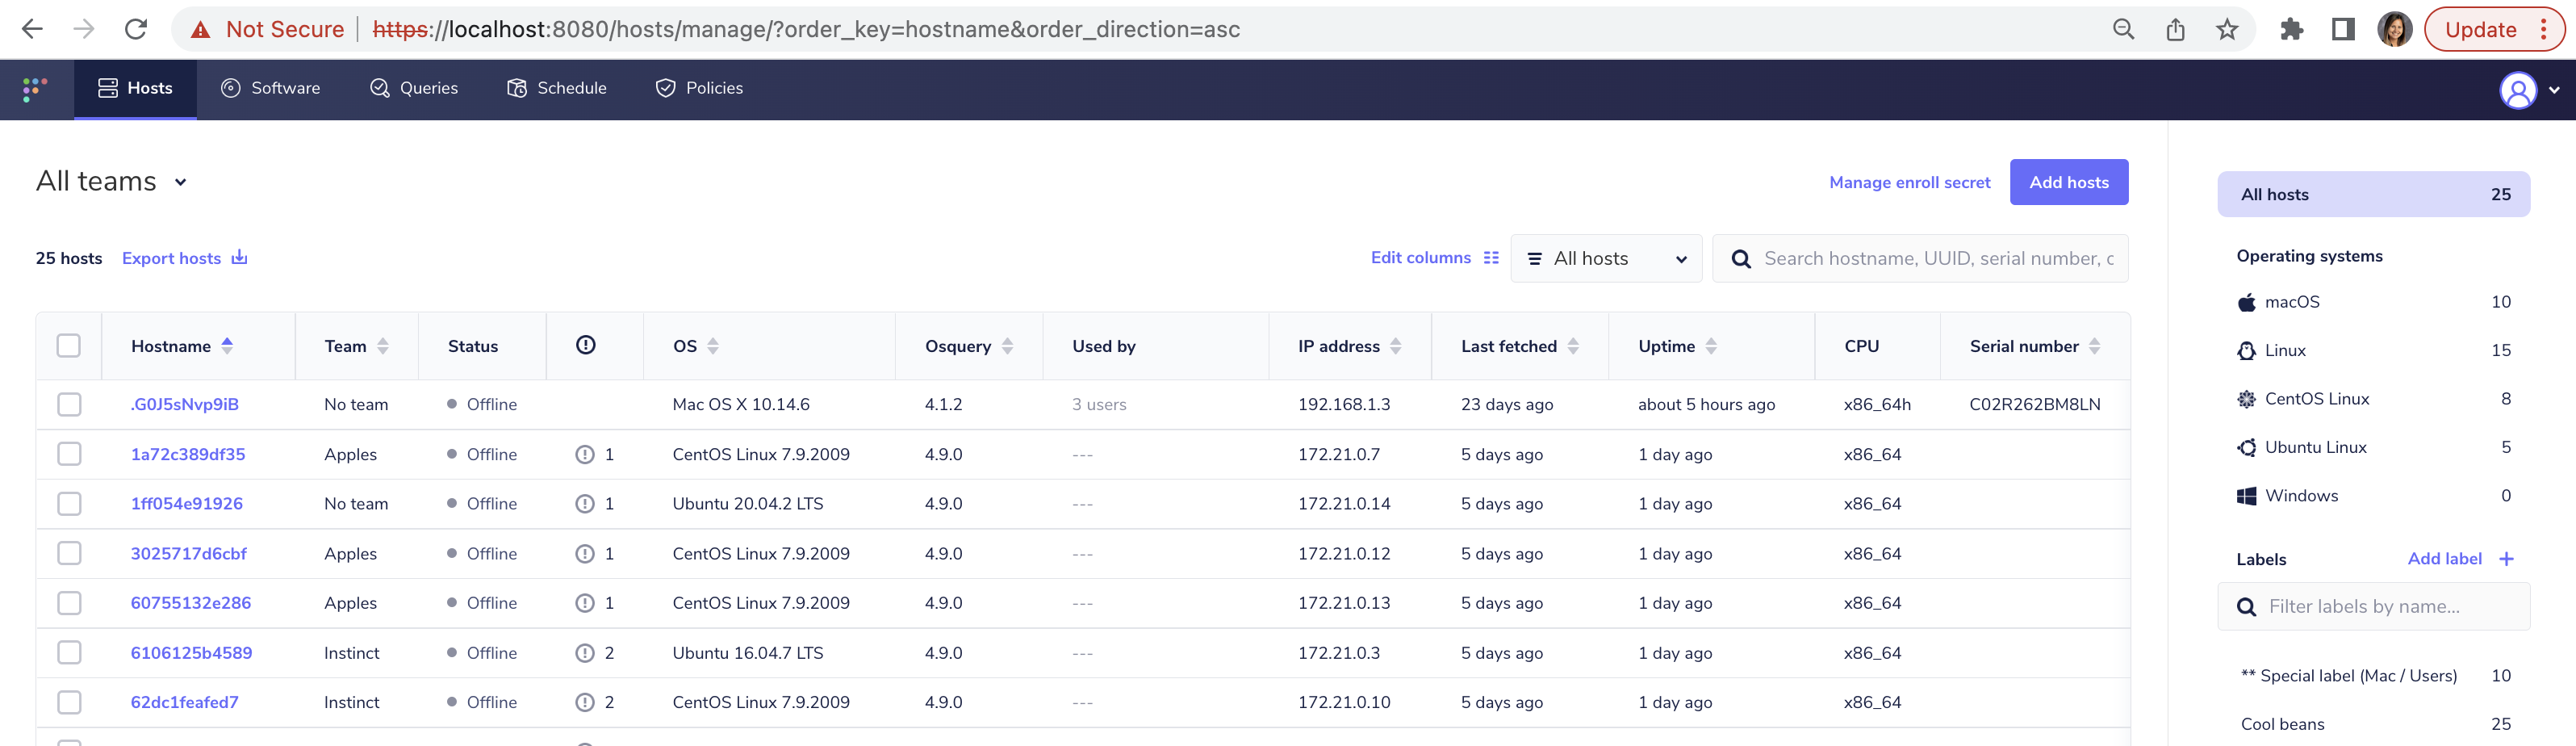Viewport: 2576px width, 746px height.
Task: Click the hosts search input field
Action: click(x=1920, y=258)
